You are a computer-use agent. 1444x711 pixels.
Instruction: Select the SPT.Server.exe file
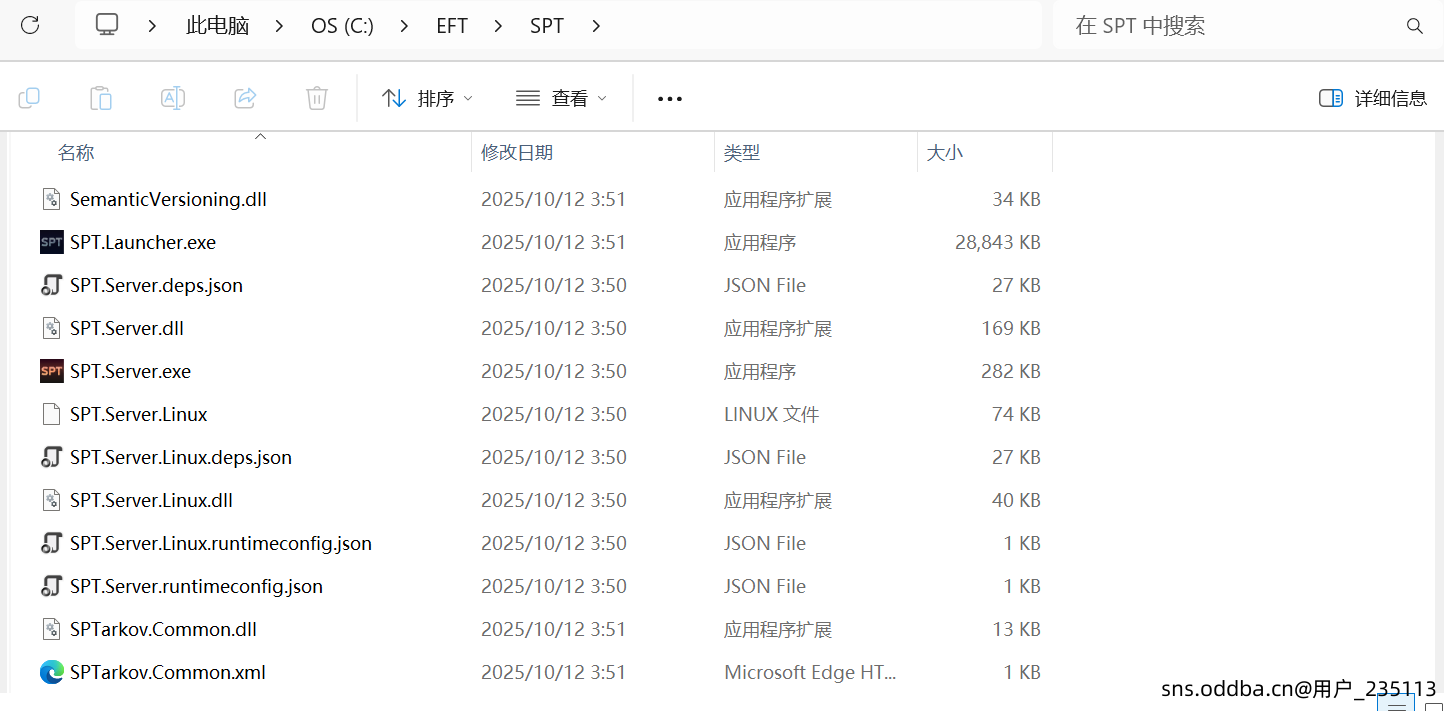pos(130,372)
